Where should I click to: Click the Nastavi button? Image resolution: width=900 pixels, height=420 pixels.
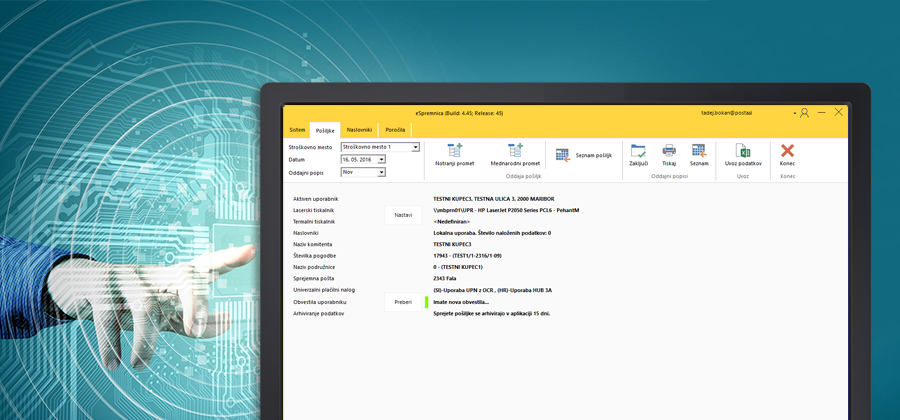pos(403,215)
